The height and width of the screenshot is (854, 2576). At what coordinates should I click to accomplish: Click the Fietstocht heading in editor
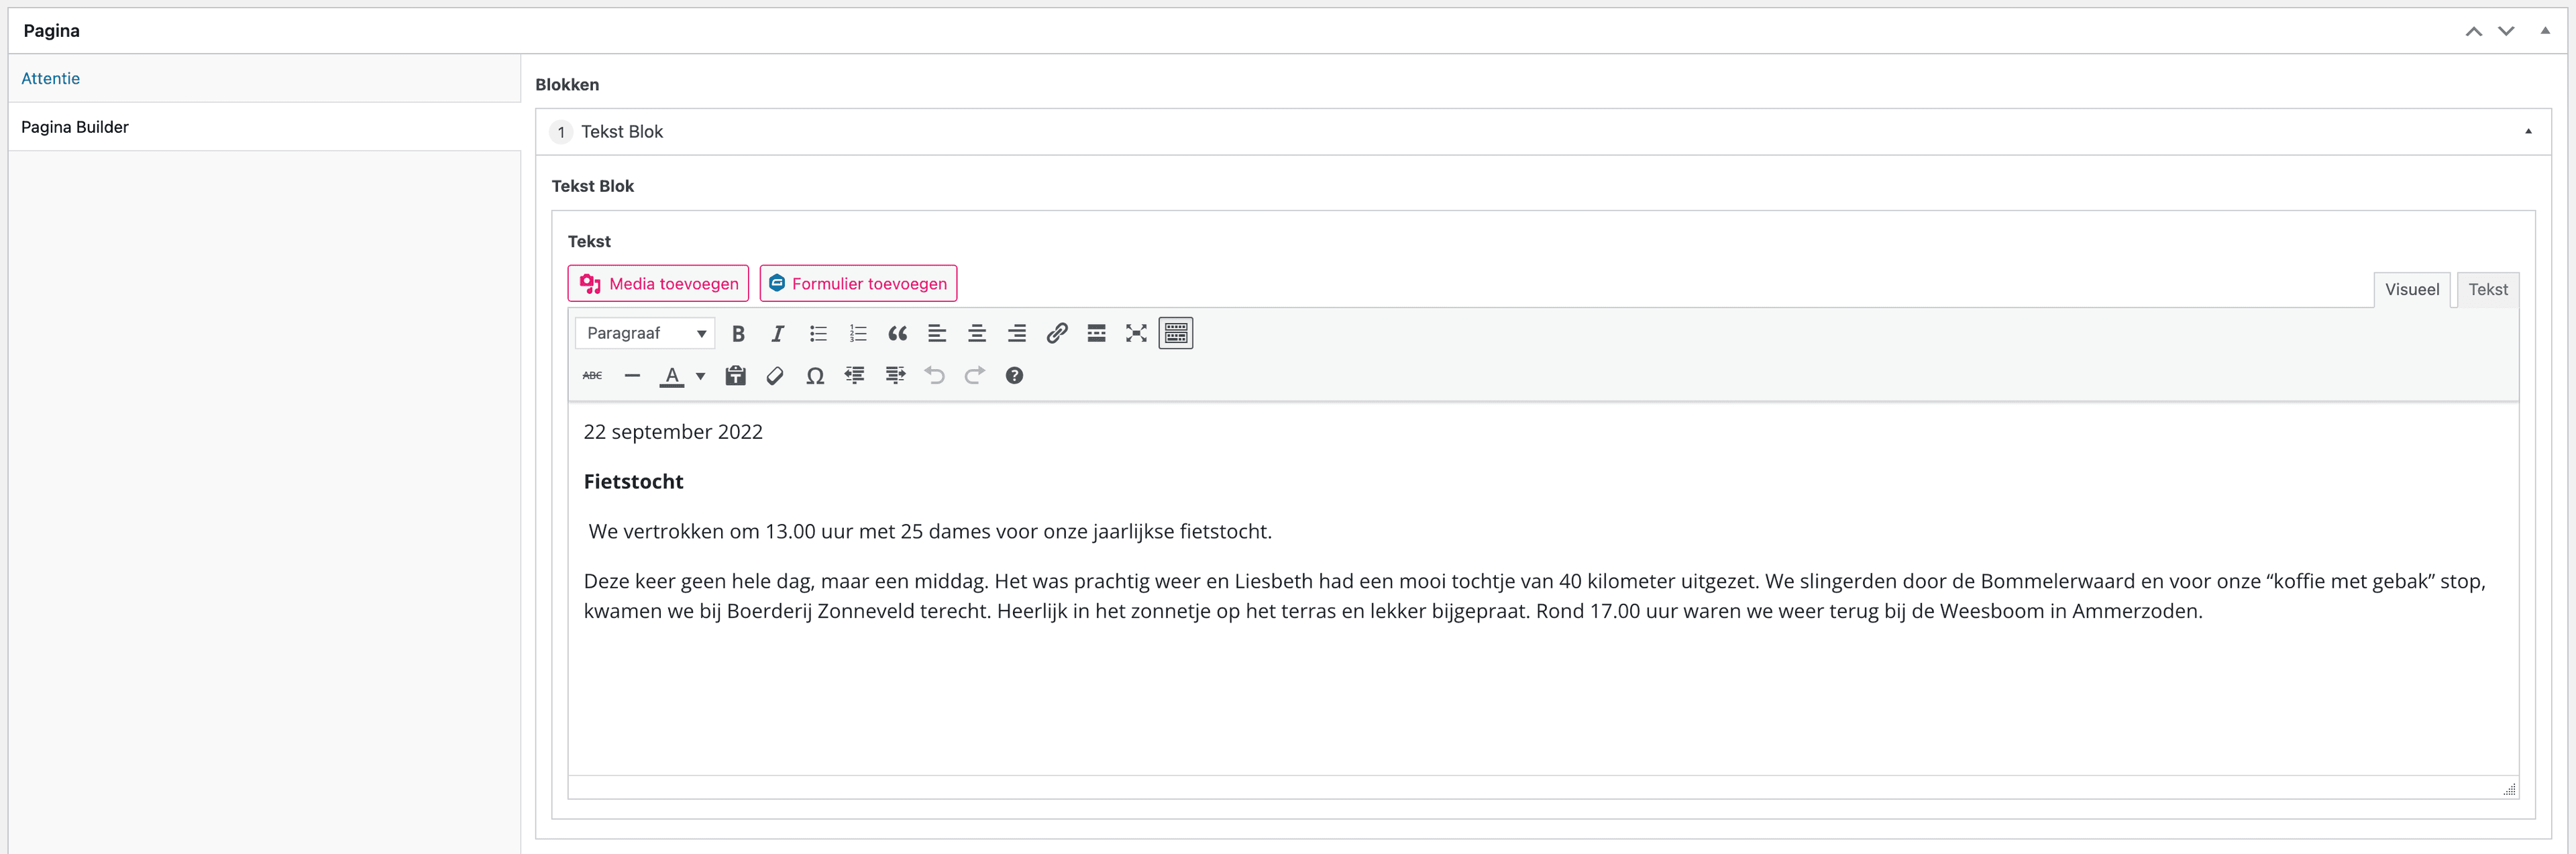633,482
